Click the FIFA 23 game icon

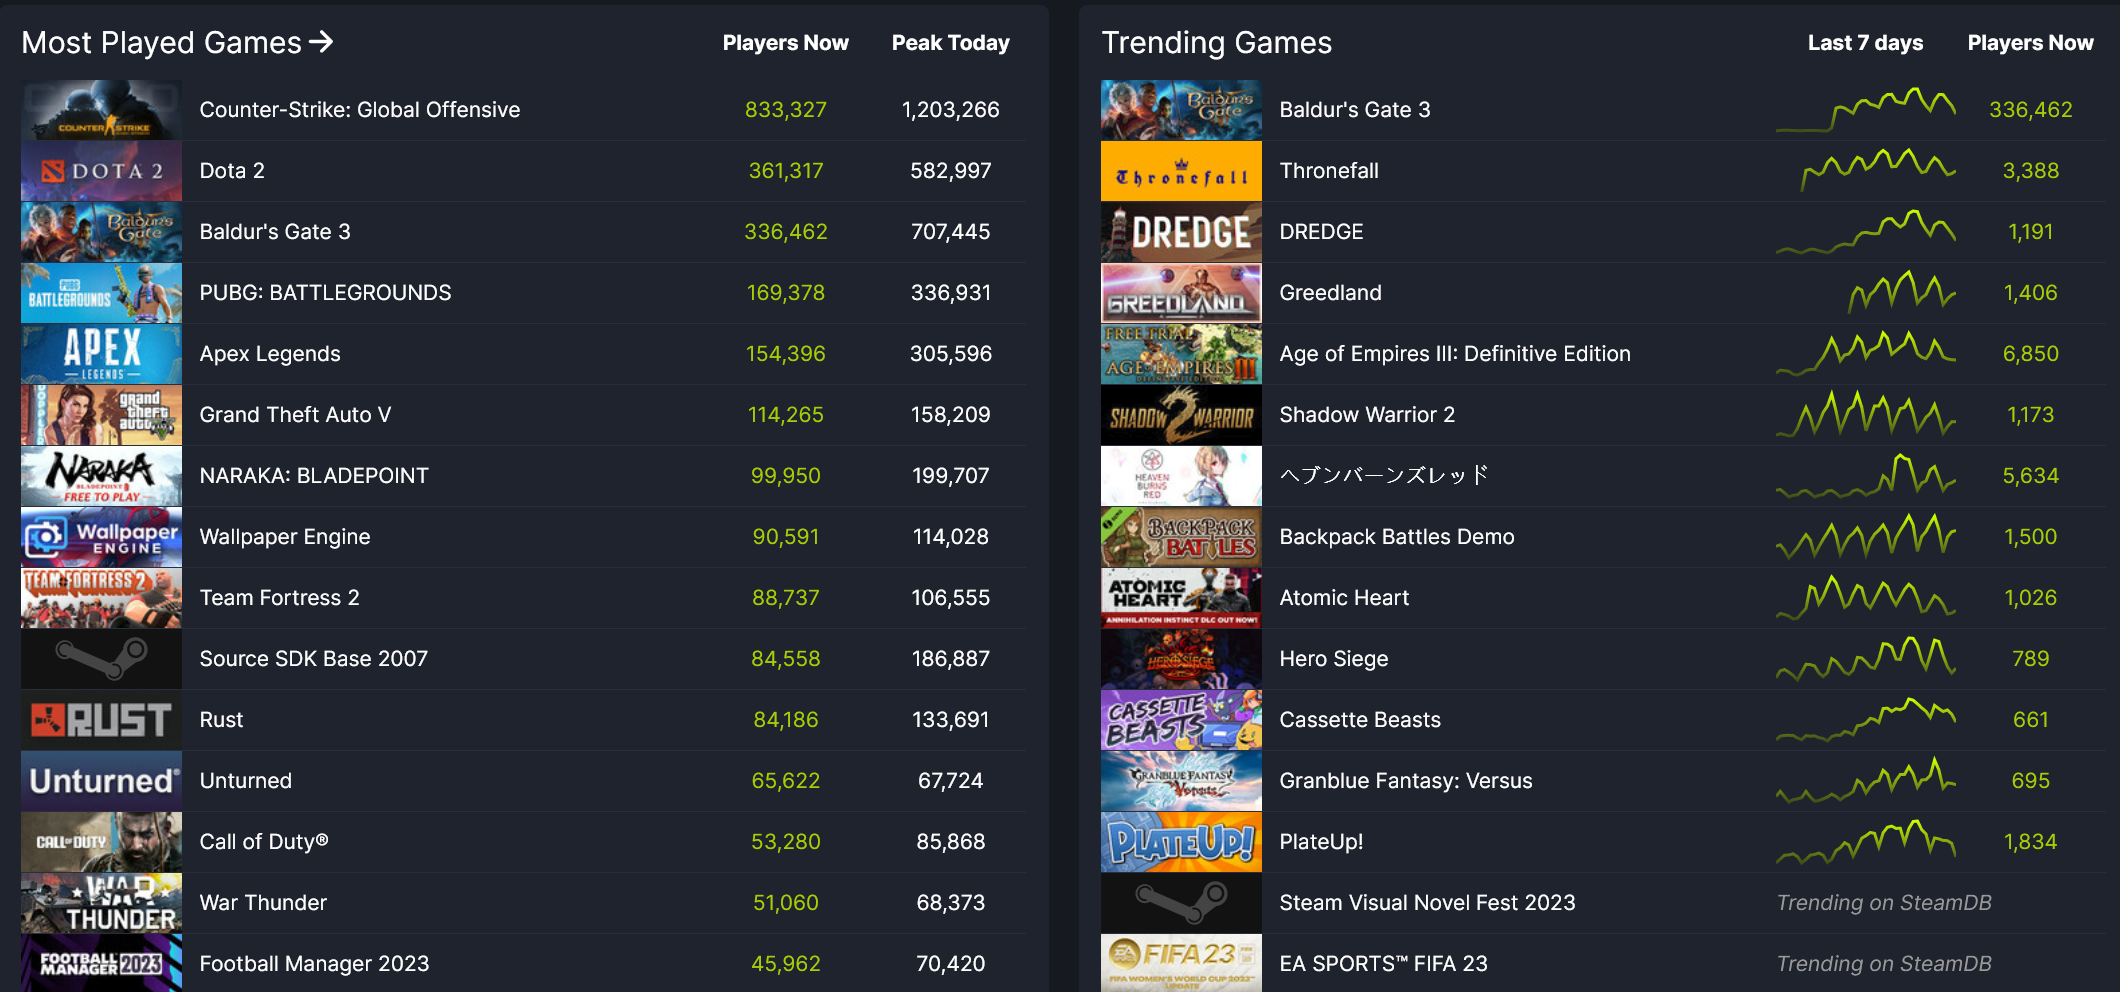(x=1180, y=963)
